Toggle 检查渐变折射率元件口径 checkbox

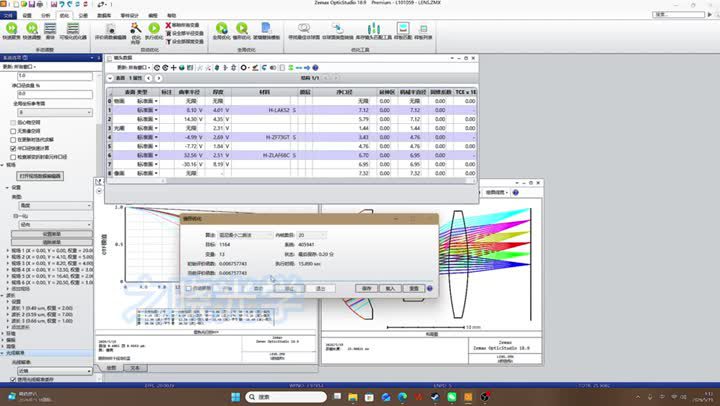coord(13,157)
